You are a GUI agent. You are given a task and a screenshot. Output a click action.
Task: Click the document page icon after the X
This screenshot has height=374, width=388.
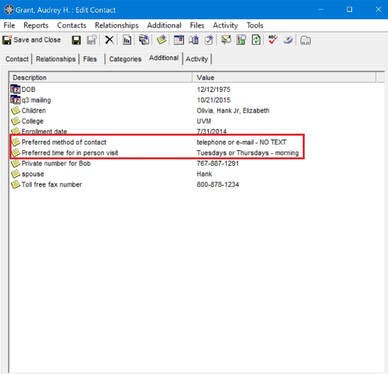pos(127,40)
